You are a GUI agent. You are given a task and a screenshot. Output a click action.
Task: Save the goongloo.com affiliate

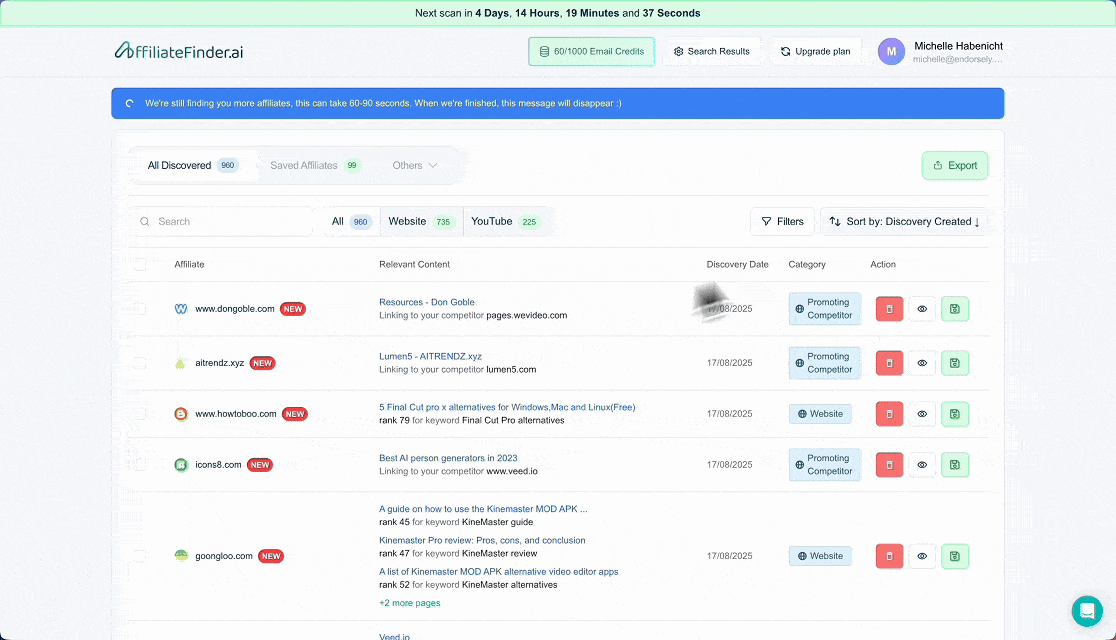coord(954,556)
